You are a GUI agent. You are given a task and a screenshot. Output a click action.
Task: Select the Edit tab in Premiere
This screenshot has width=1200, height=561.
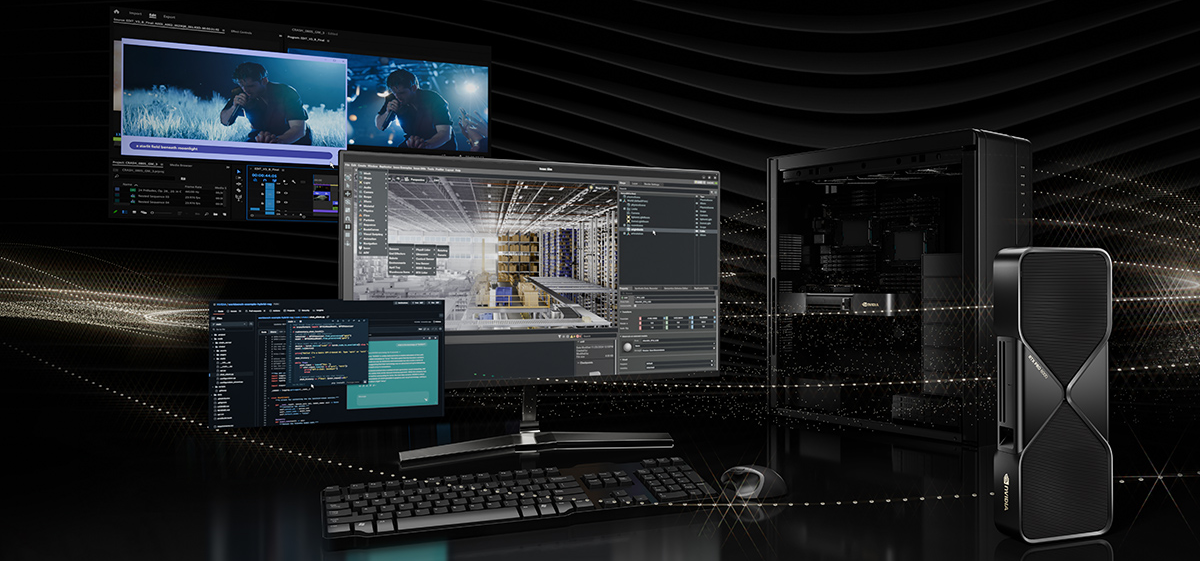[152, 16]
